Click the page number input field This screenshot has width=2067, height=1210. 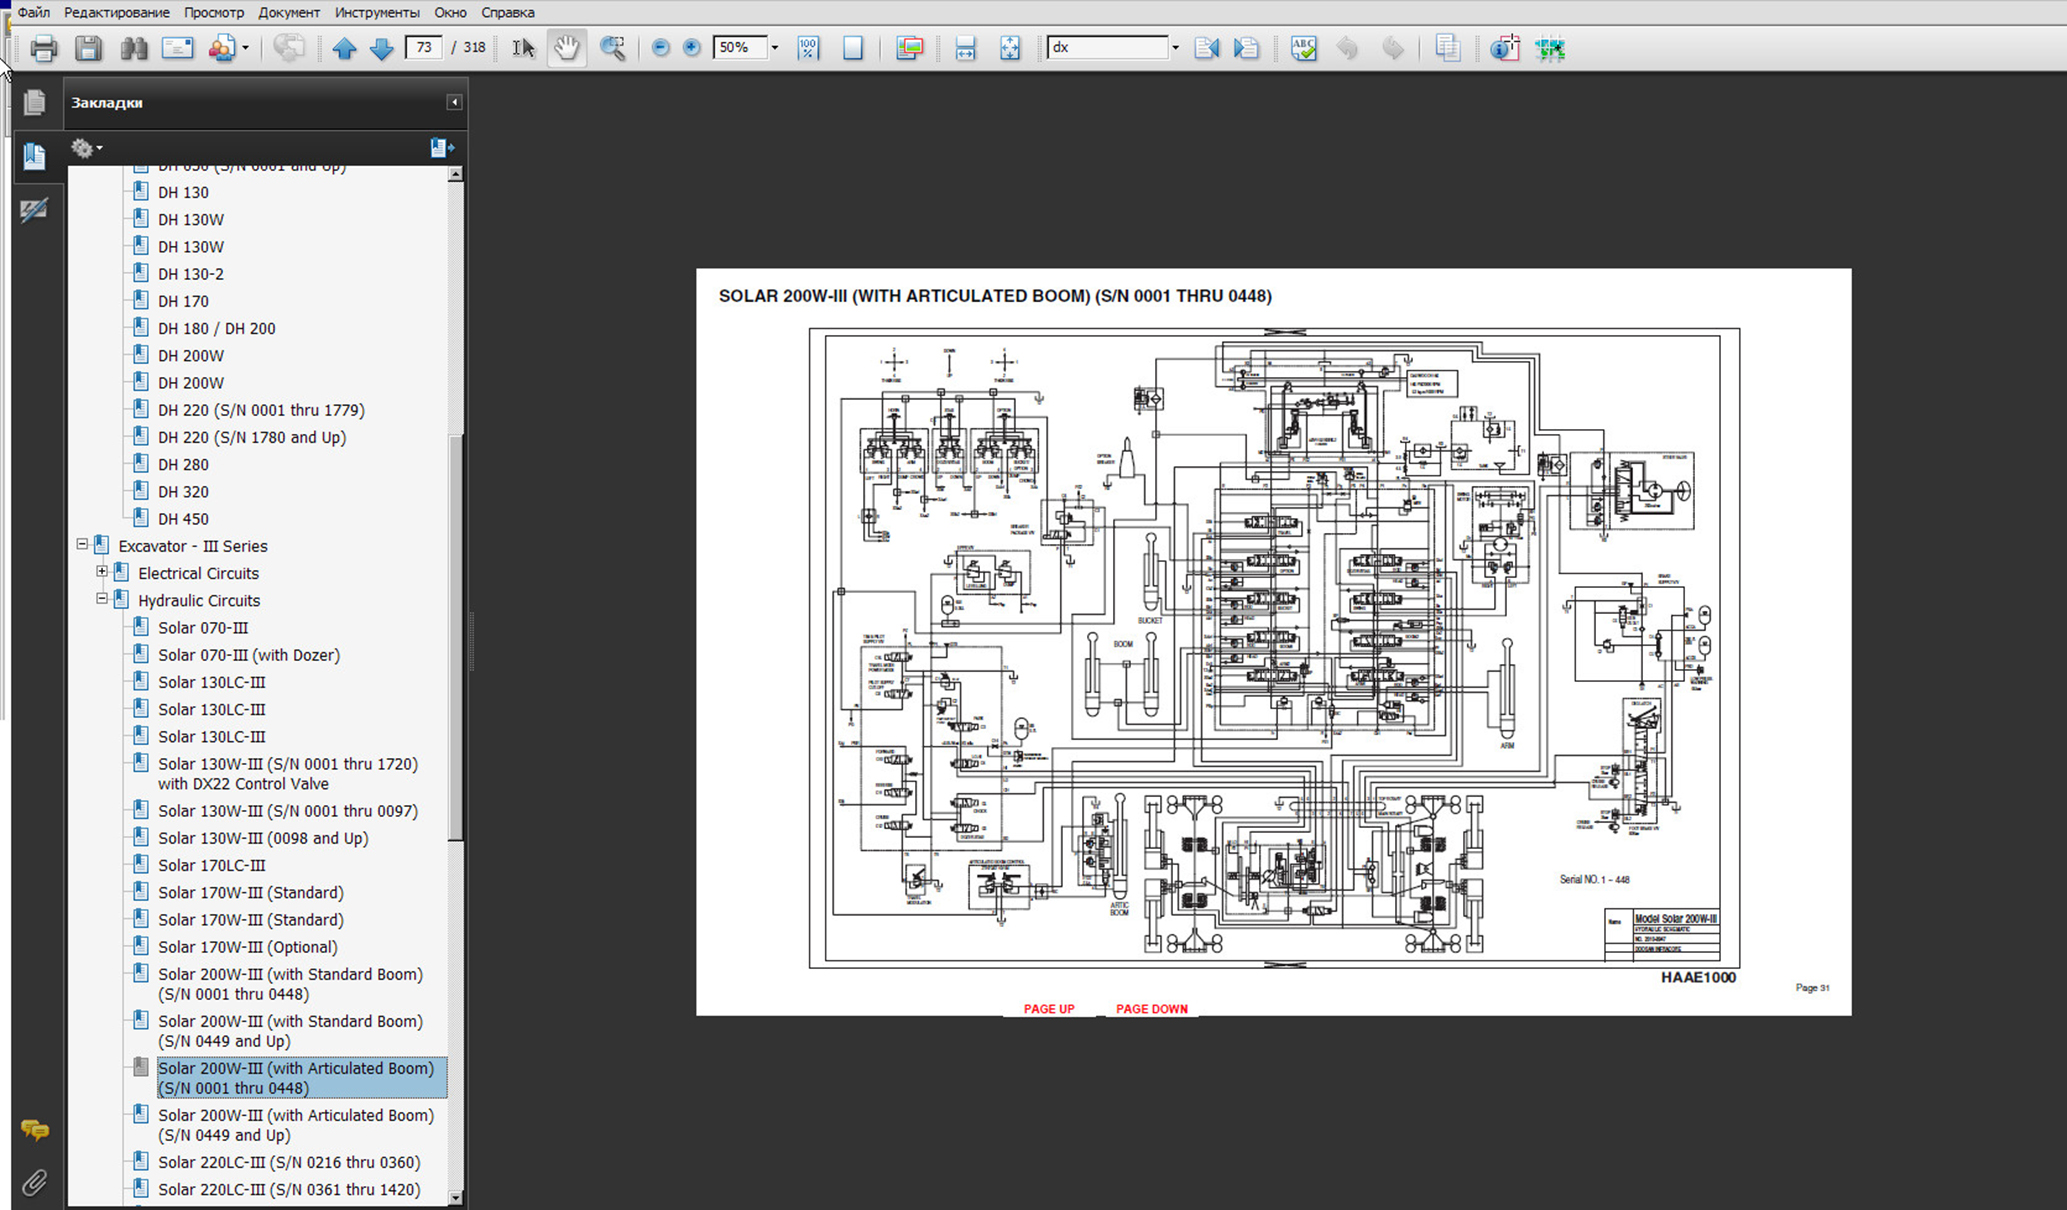424,47
